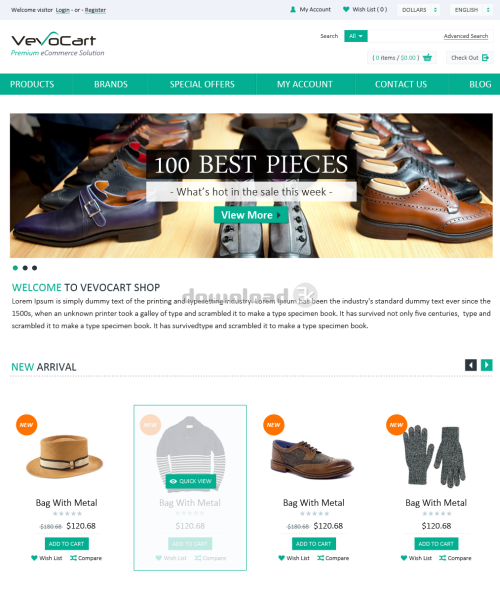Open the Advanced Search link

[466, 36]
